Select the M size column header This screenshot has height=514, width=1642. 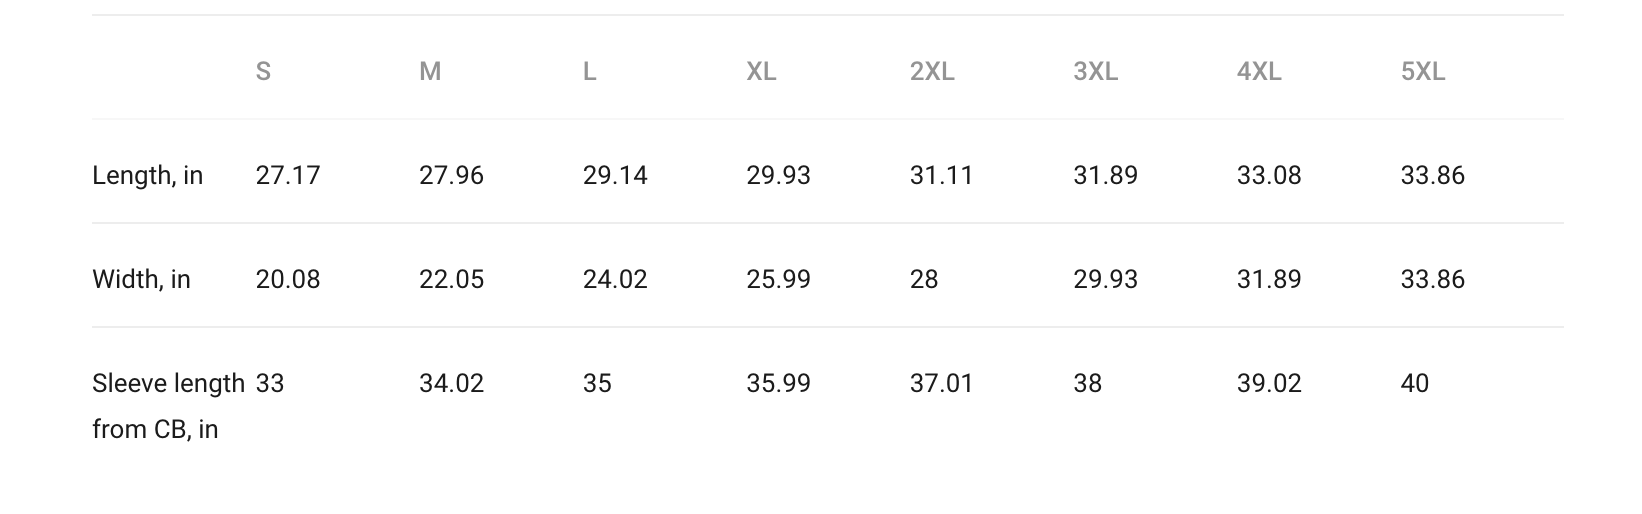click(430, 72)
